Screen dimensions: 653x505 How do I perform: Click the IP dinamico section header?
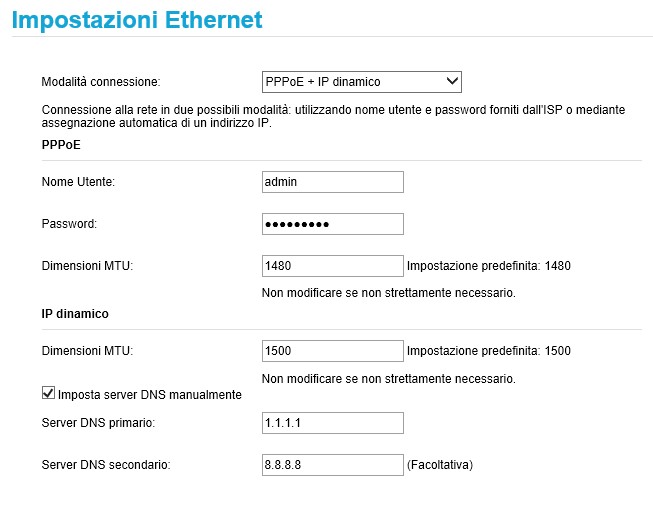[75, 313]
